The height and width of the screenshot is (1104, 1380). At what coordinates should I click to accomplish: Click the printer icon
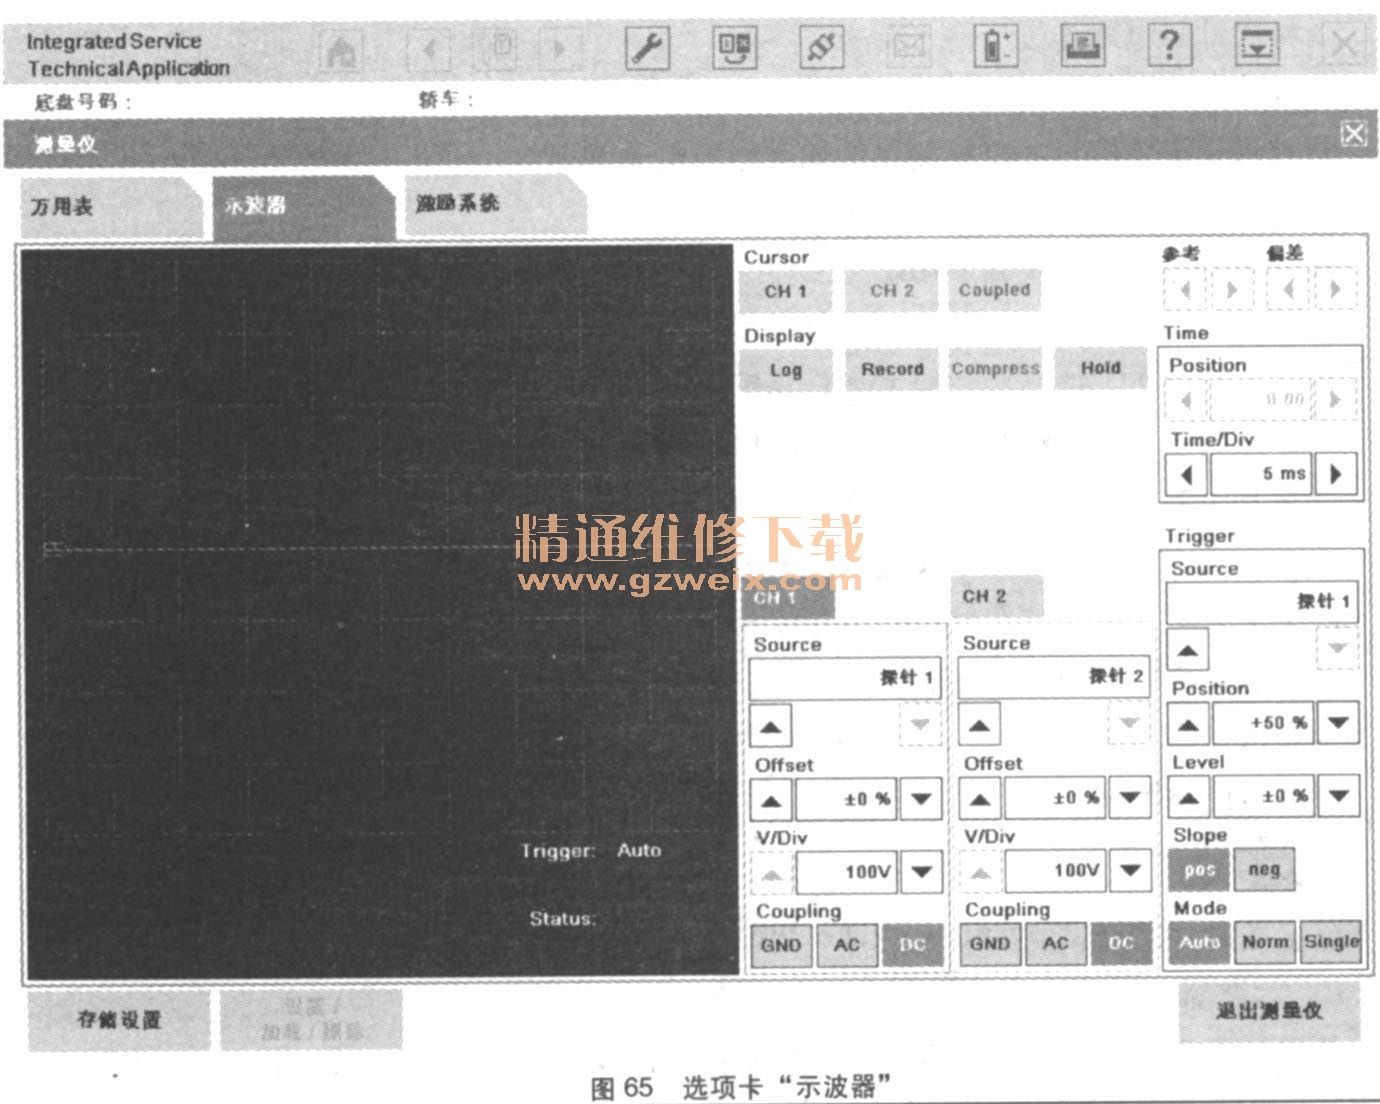point(1083,46)
